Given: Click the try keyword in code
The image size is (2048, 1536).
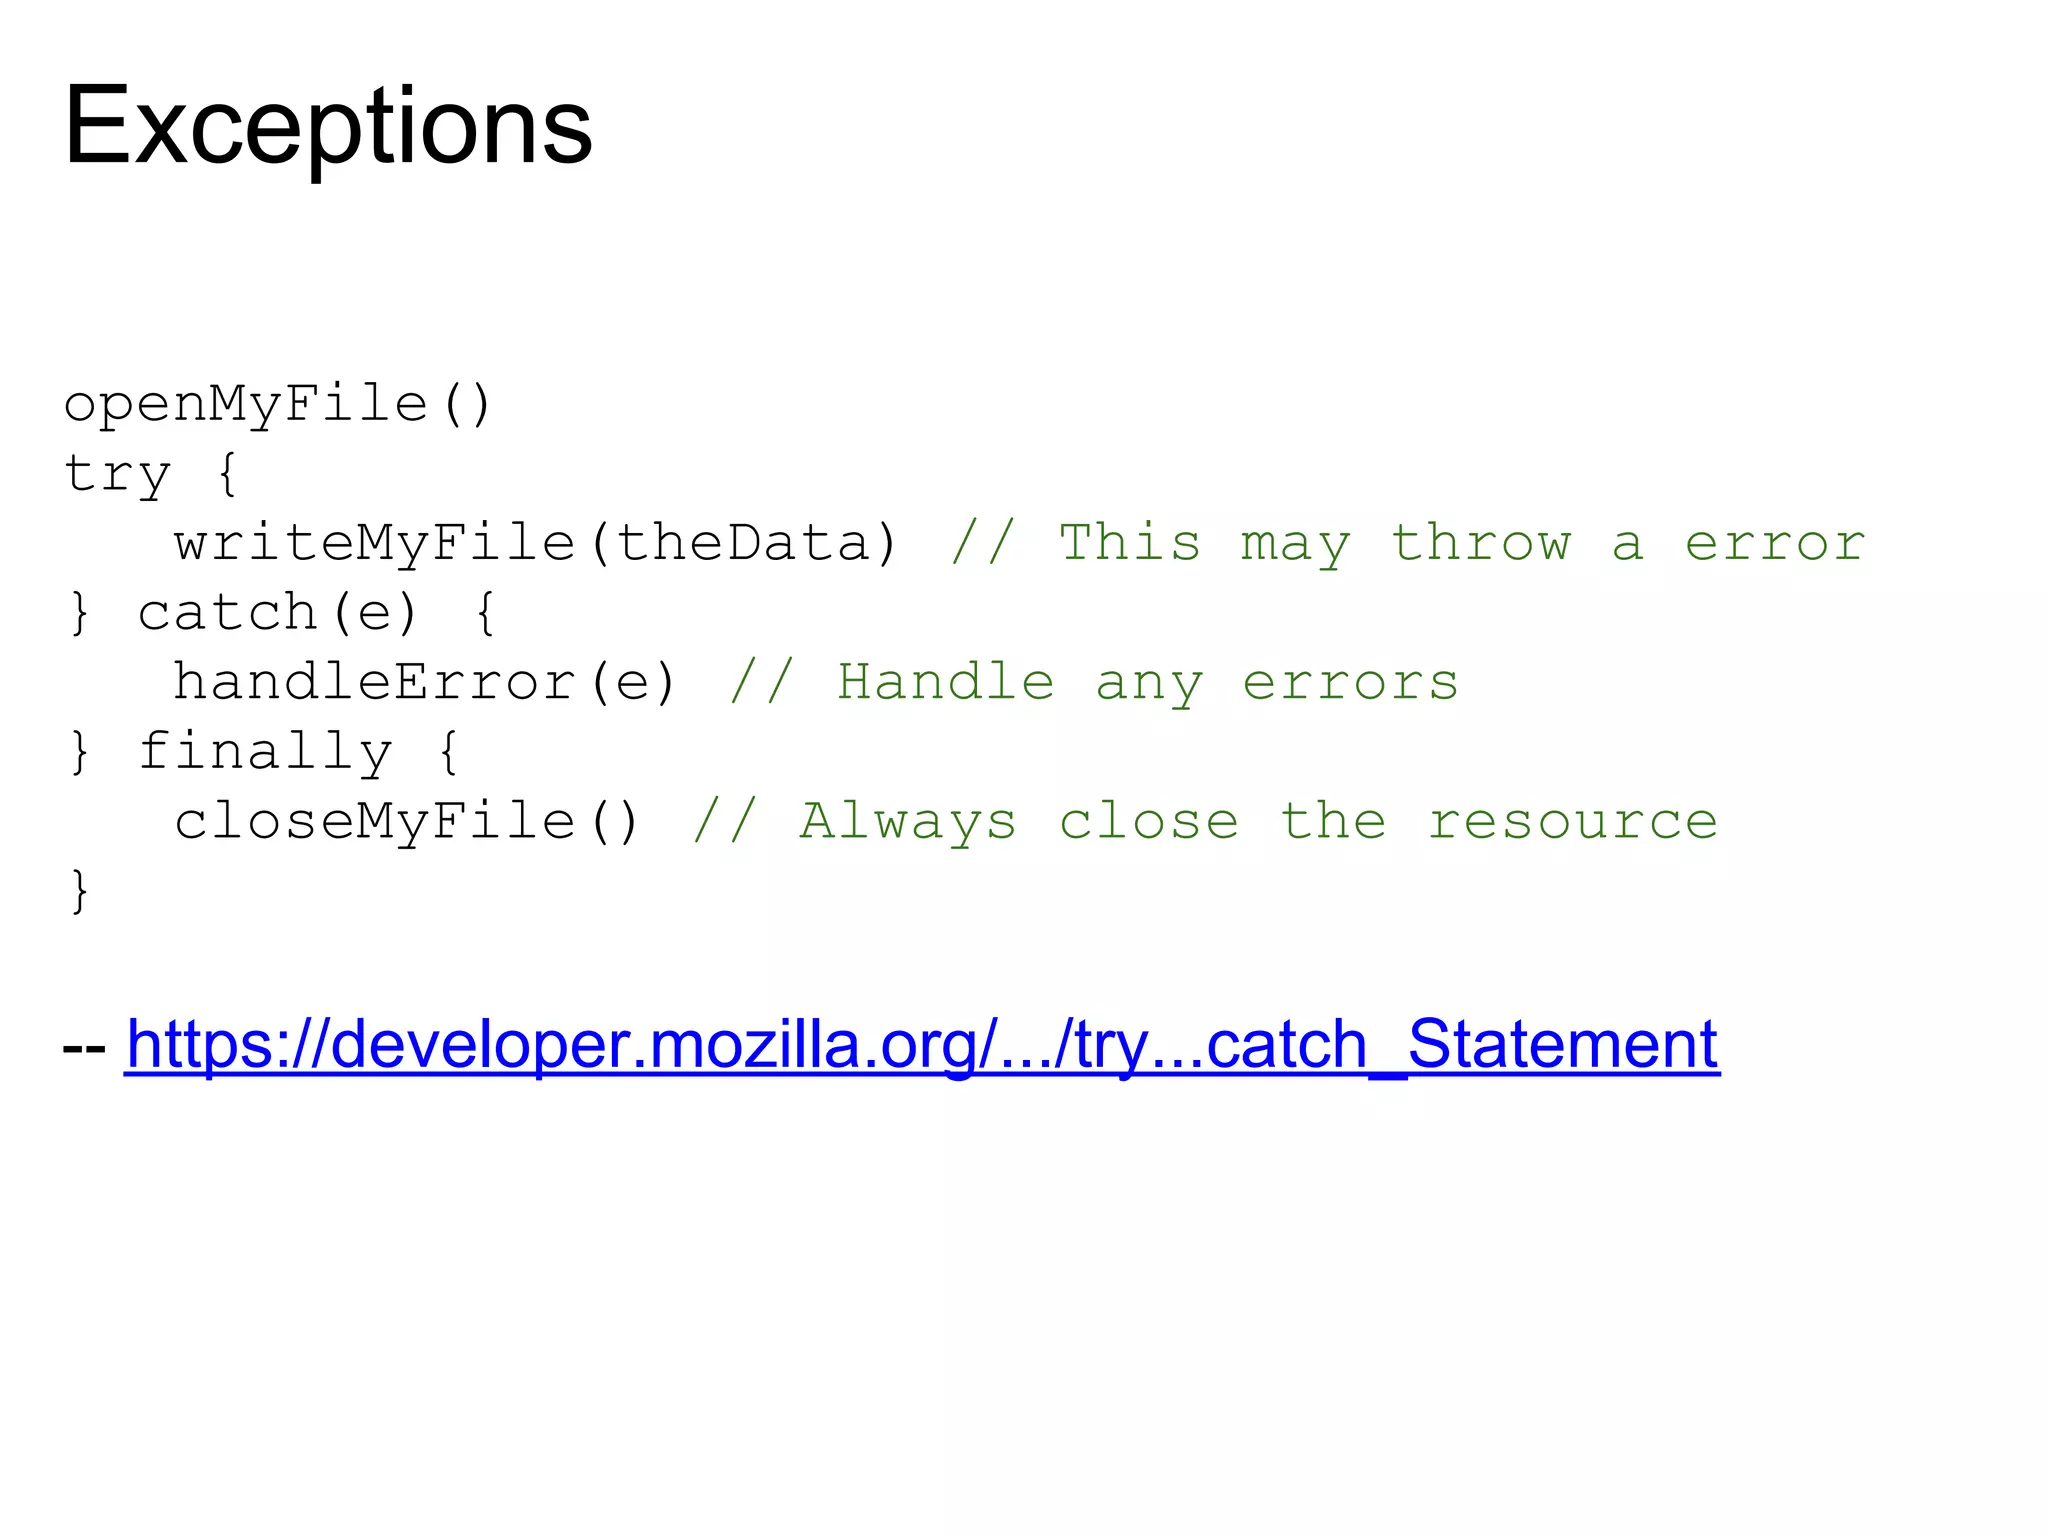Looking at the screenshot, I should click(x=117, y=475).
